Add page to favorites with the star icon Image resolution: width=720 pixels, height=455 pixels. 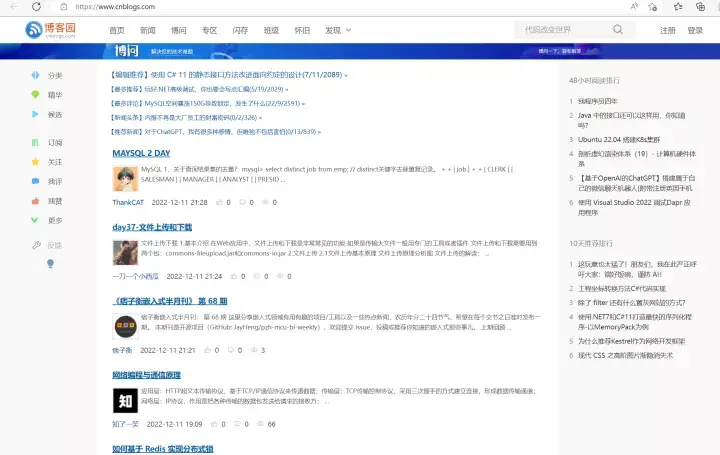tap(652, 6)
